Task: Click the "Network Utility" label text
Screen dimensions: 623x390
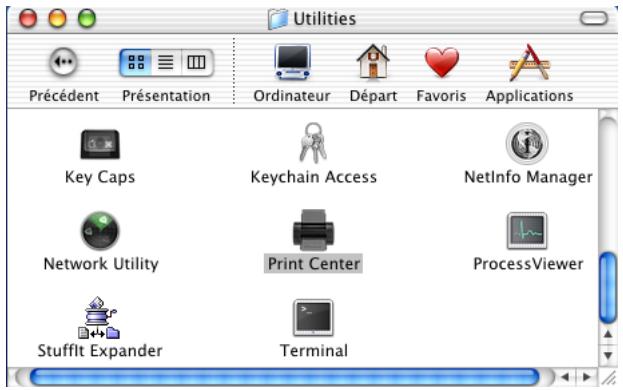Action: click(x=101, y=263)
